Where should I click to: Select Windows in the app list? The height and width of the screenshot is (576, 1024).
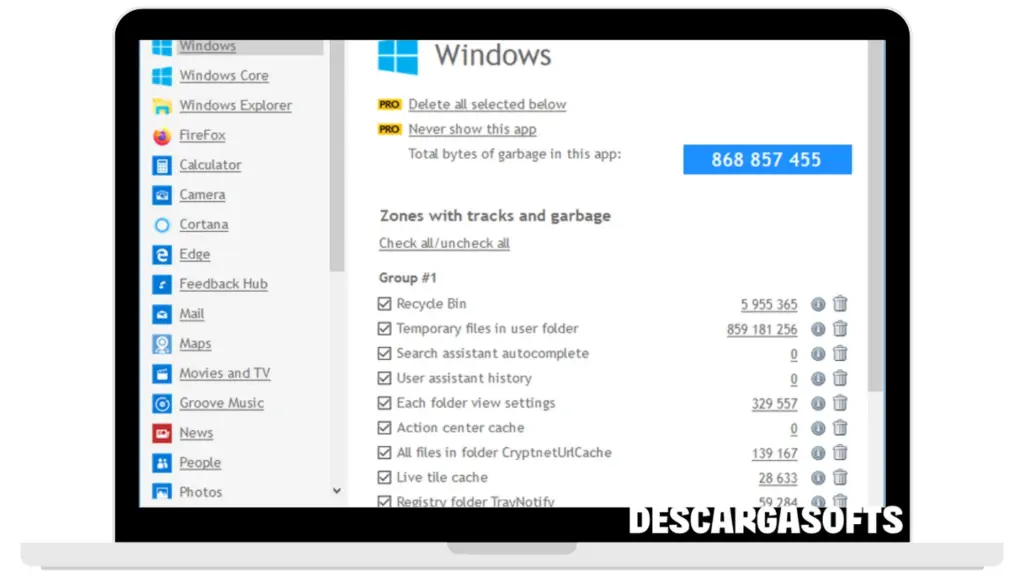[208, 46]
